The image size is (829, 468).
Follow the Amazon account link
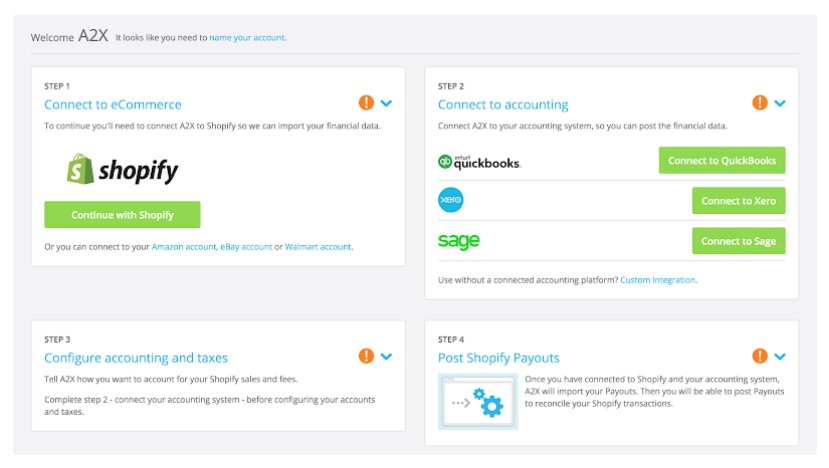tap(184, 246)
